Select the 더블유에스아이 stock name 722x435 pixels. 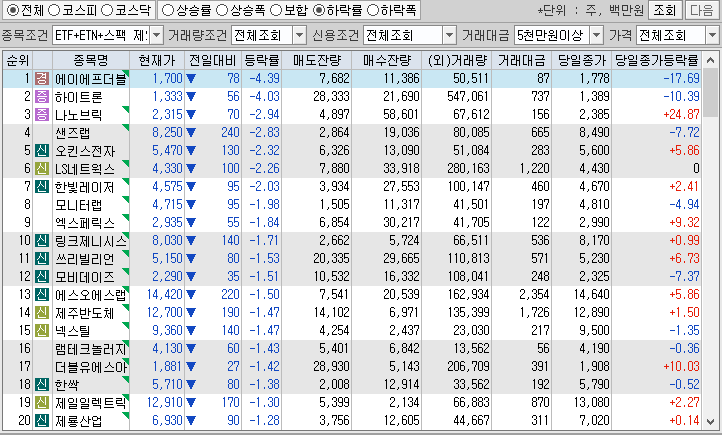coord(91,367)
